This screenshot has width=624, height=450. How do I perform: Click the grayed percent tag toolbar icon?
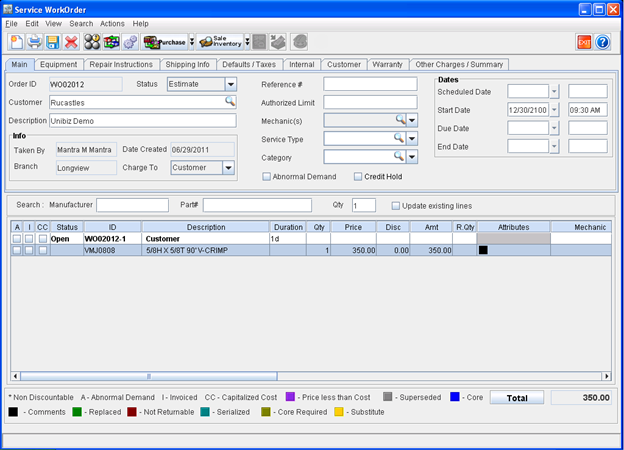pyautogui.click(x=278, y=42)
